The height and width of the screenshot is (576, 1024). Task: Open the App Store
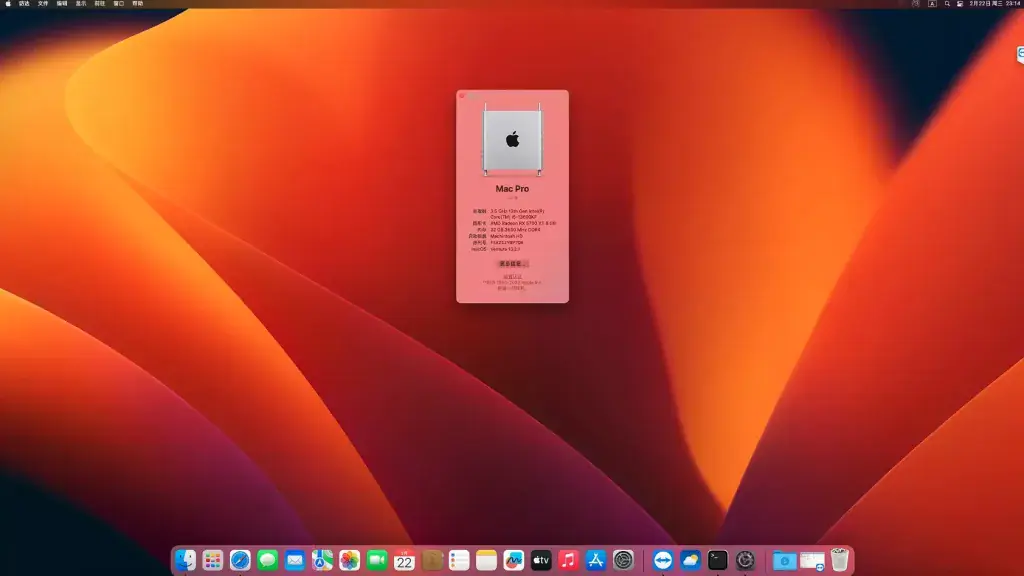596,560
